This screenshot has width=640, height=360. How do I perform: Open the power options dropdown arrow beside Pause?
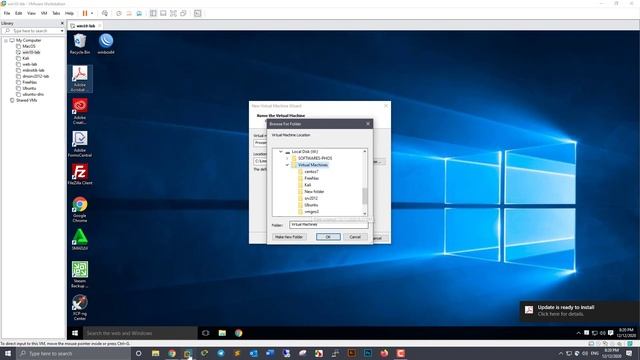pyautogui.click(x=92, y=13)
